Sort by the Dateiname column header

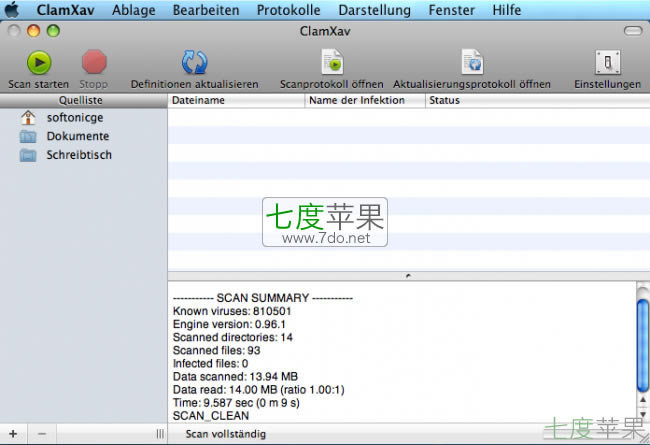[236, 100]
